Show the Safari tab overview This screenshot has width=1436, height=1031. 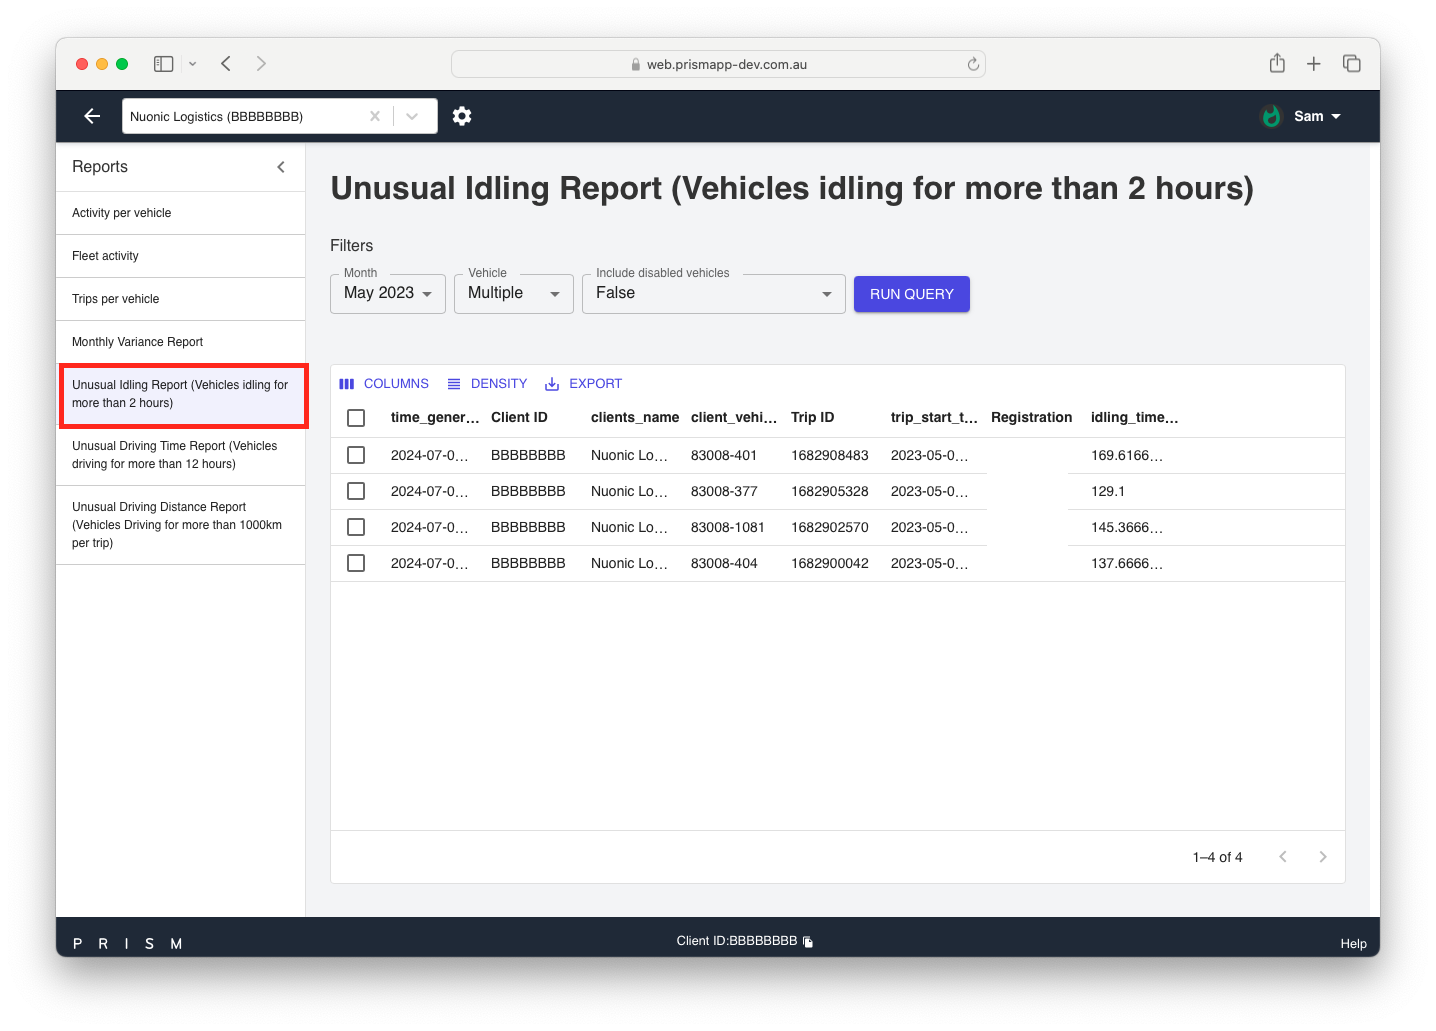click(1351, 64)
